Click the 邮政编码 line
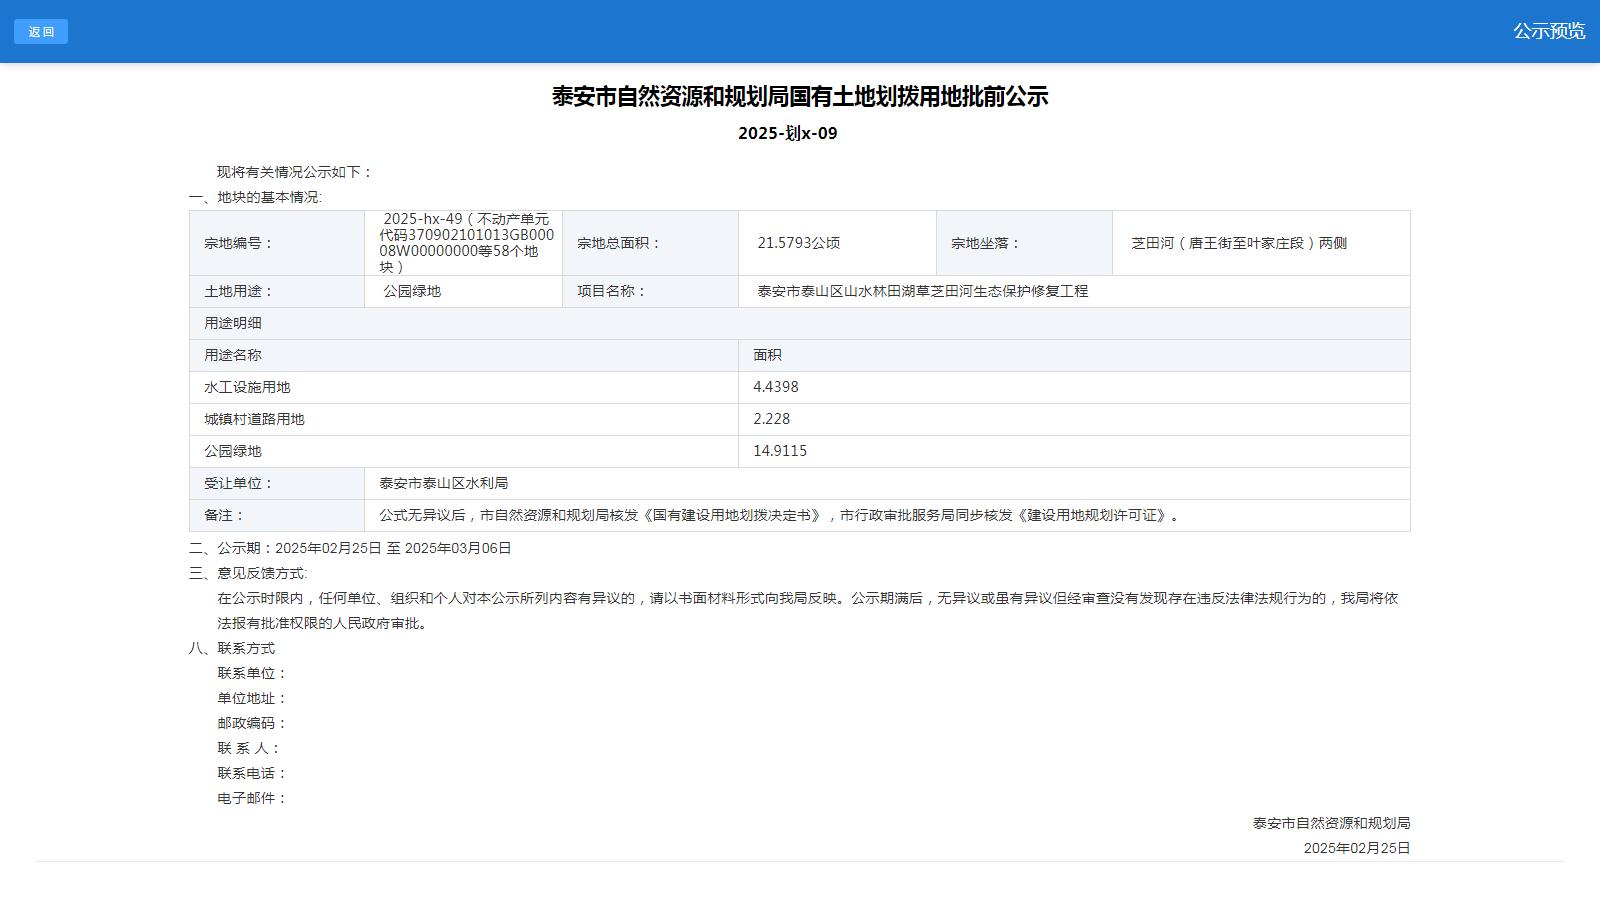This screenshot has height=899, width=1600. [252, 723]
